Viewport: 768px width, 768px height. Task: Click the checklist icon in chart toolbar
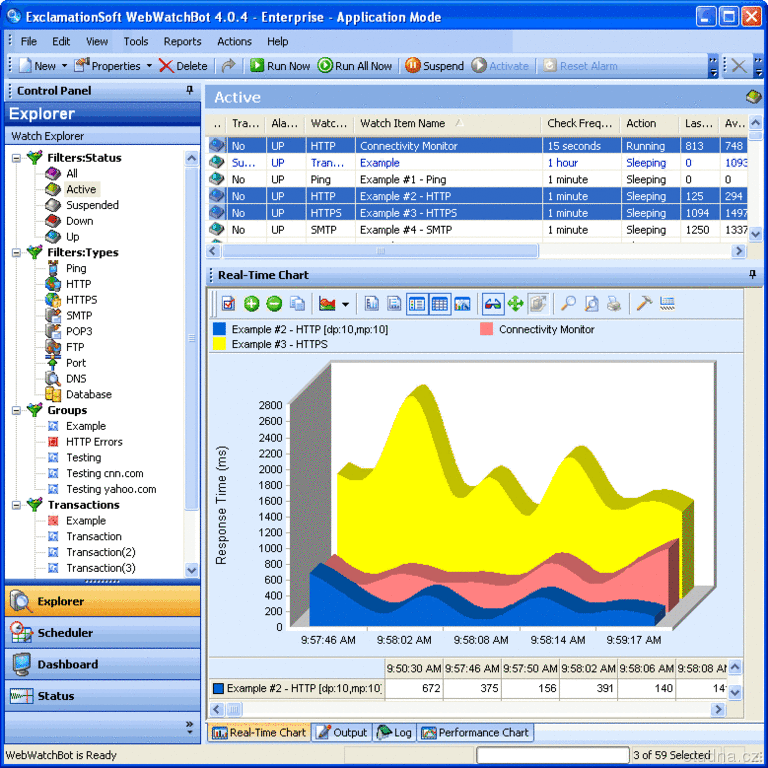tap(228, 304)
